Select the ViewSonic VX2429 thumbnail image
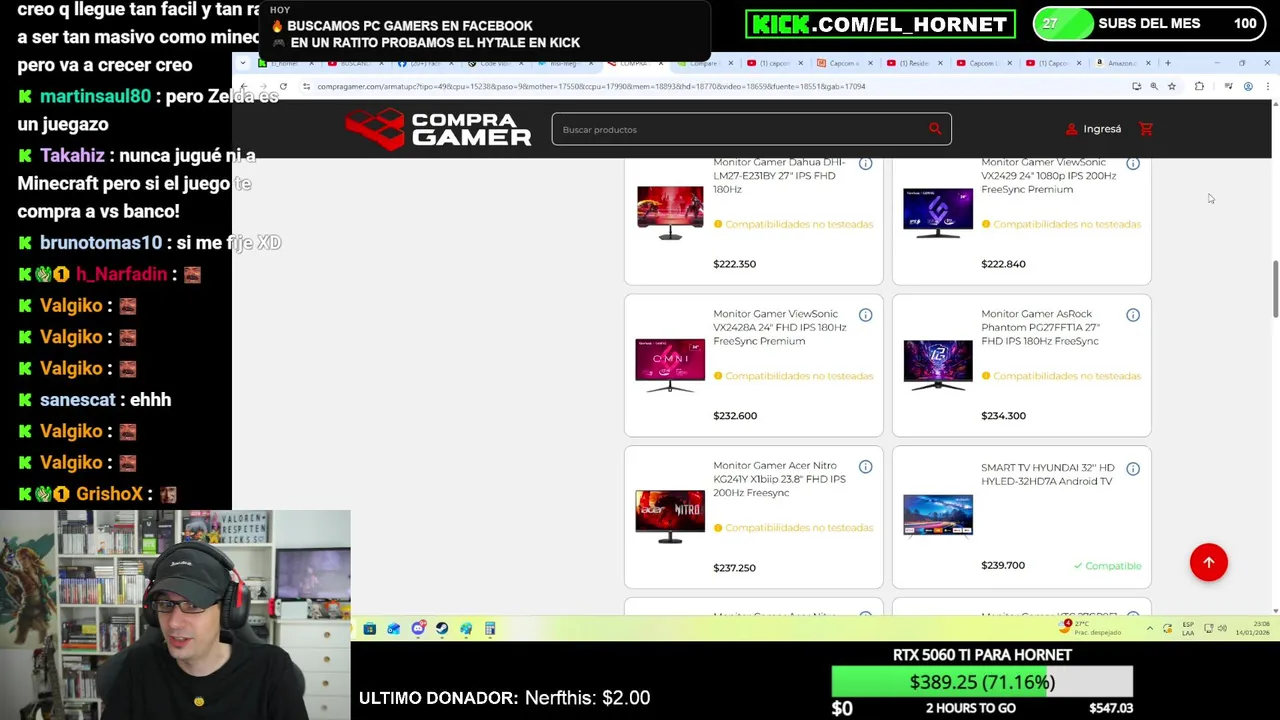The width and height of the screenshot is (1280, 720). pos(938,212)
